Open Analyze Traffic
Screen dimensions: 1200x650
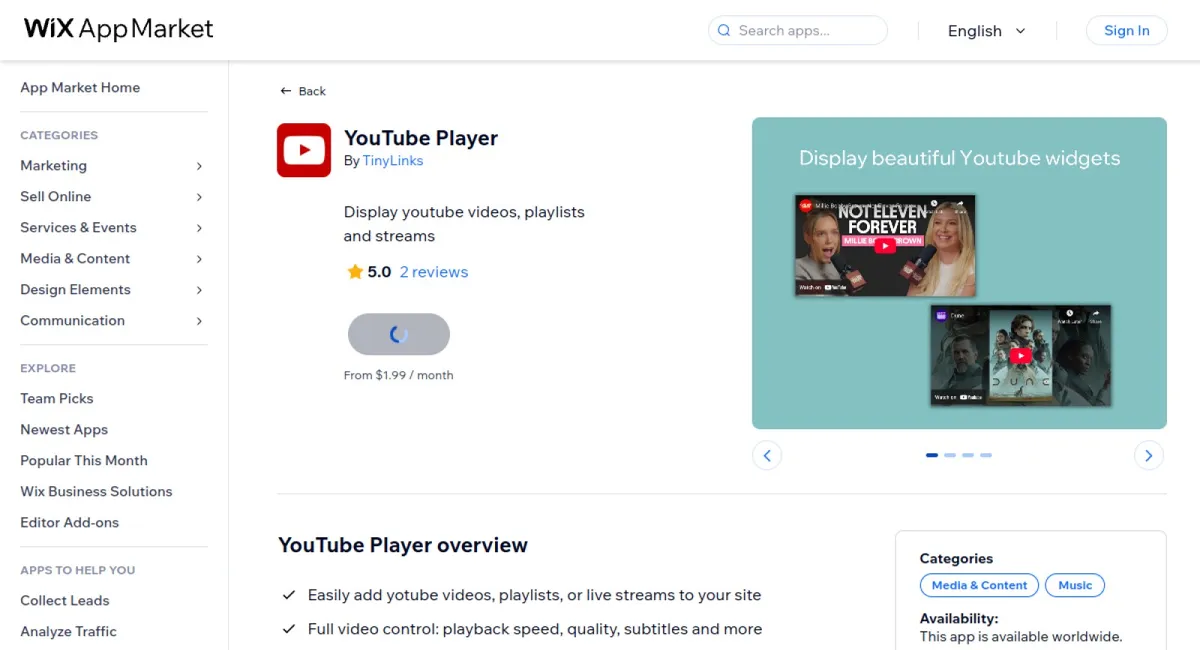68,632
